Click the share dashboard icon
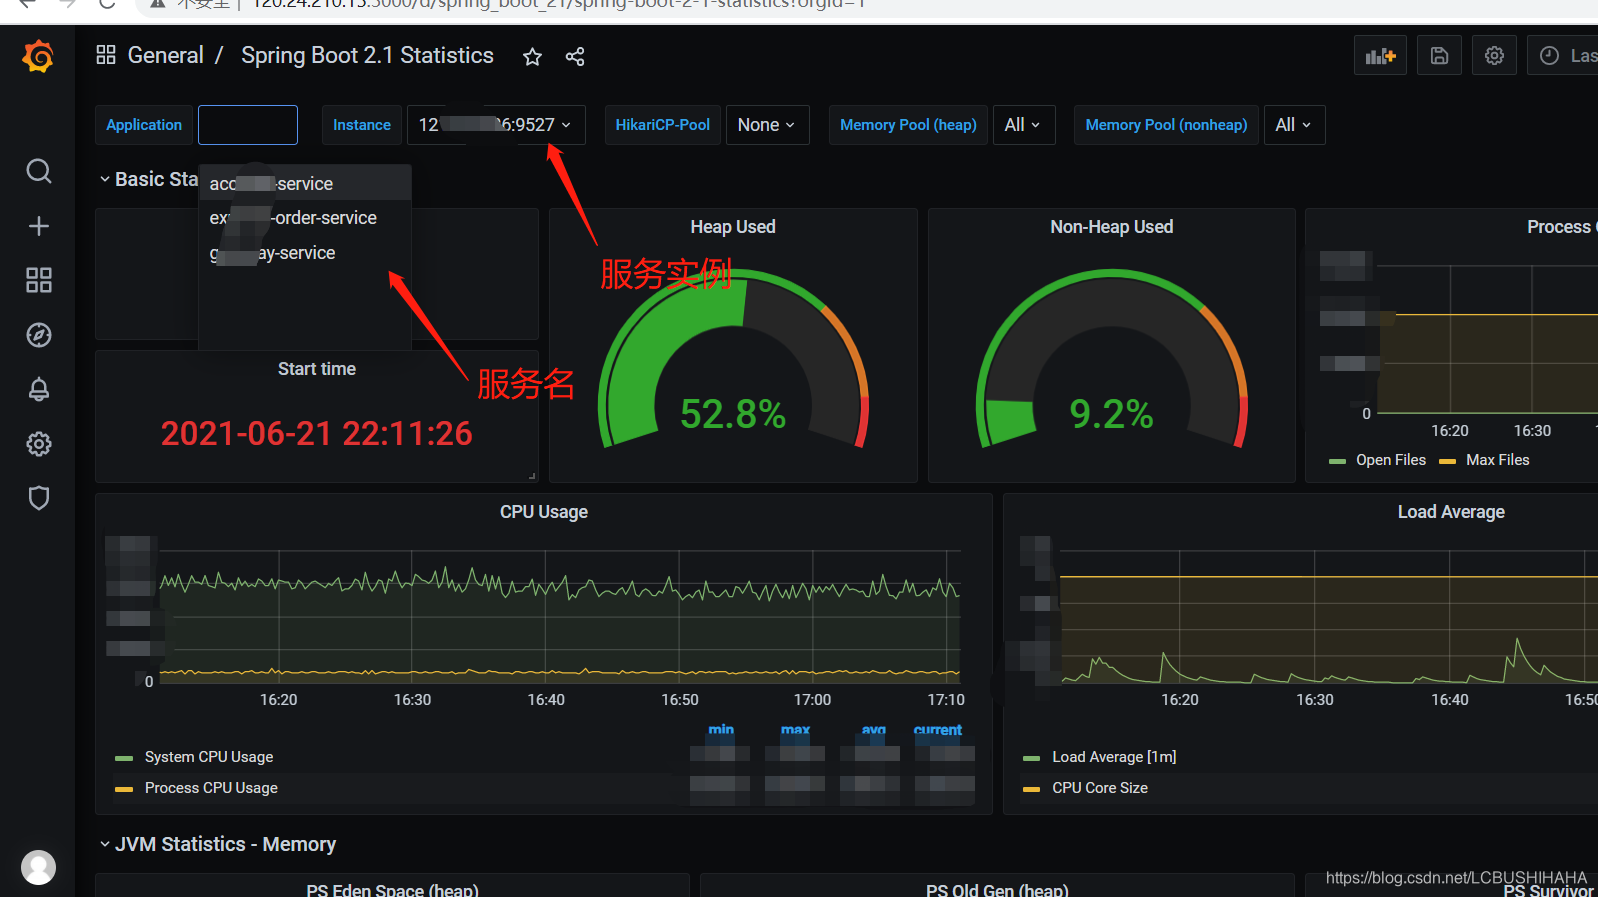Screen dimensions: 1598x897 click(x=575, y=57)
